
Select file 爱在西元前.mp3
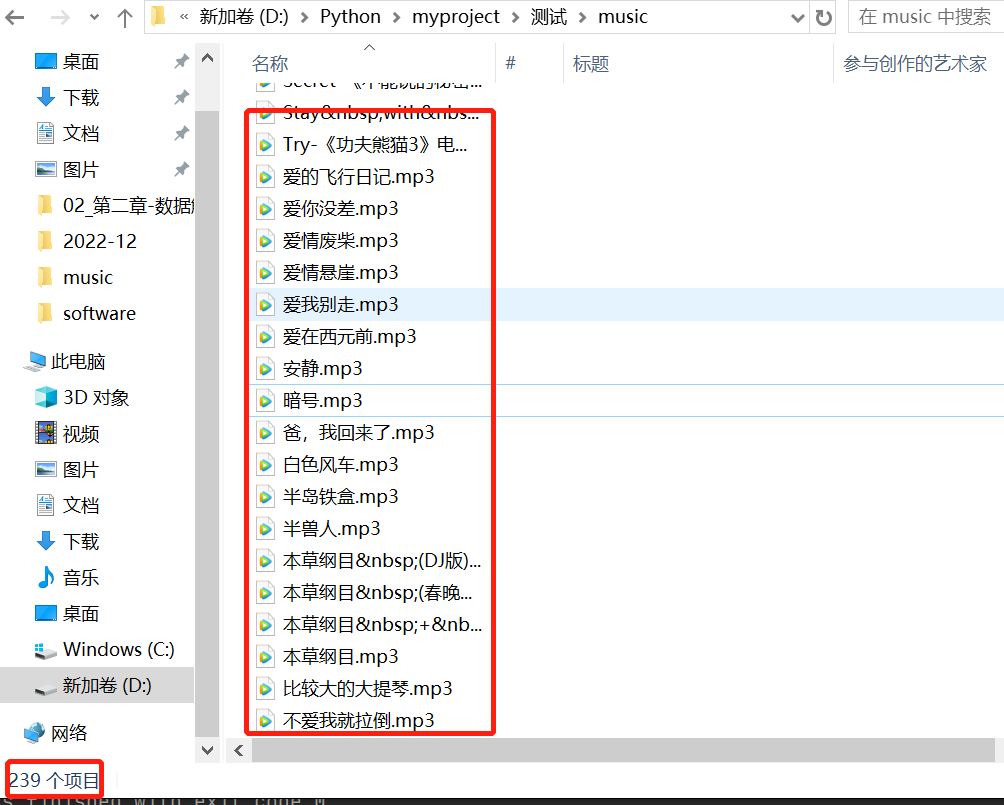coord(349,336)
